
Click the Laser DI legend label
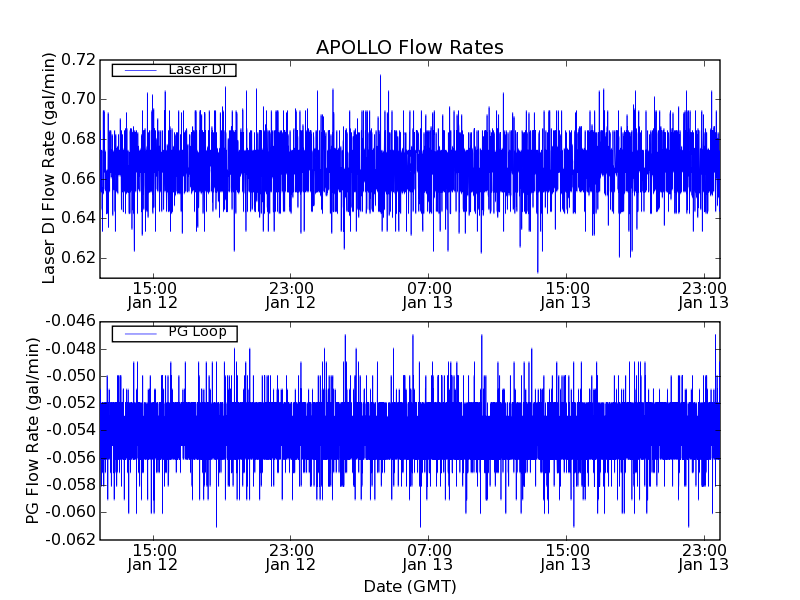tap(197, 69)
